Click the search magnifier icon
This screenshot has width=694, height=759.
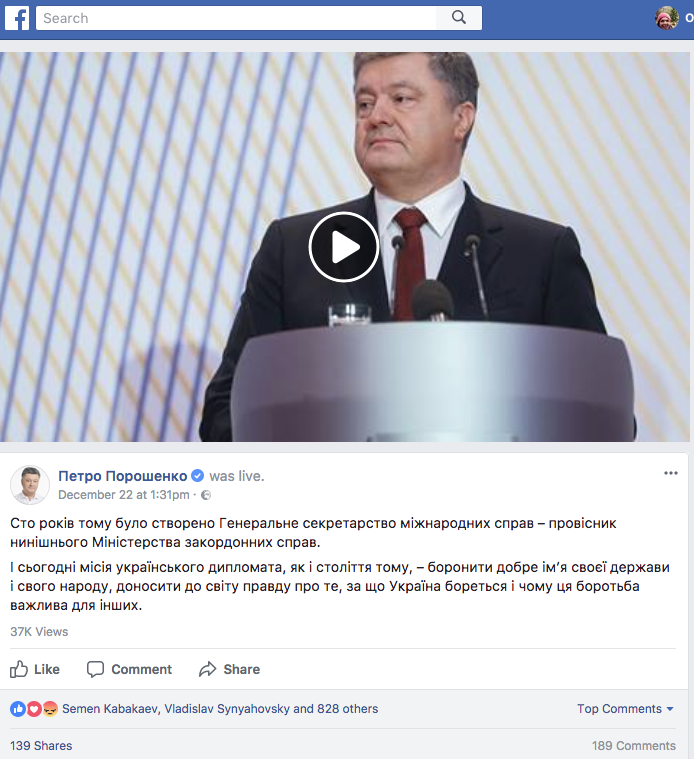(x=459, y=18)
